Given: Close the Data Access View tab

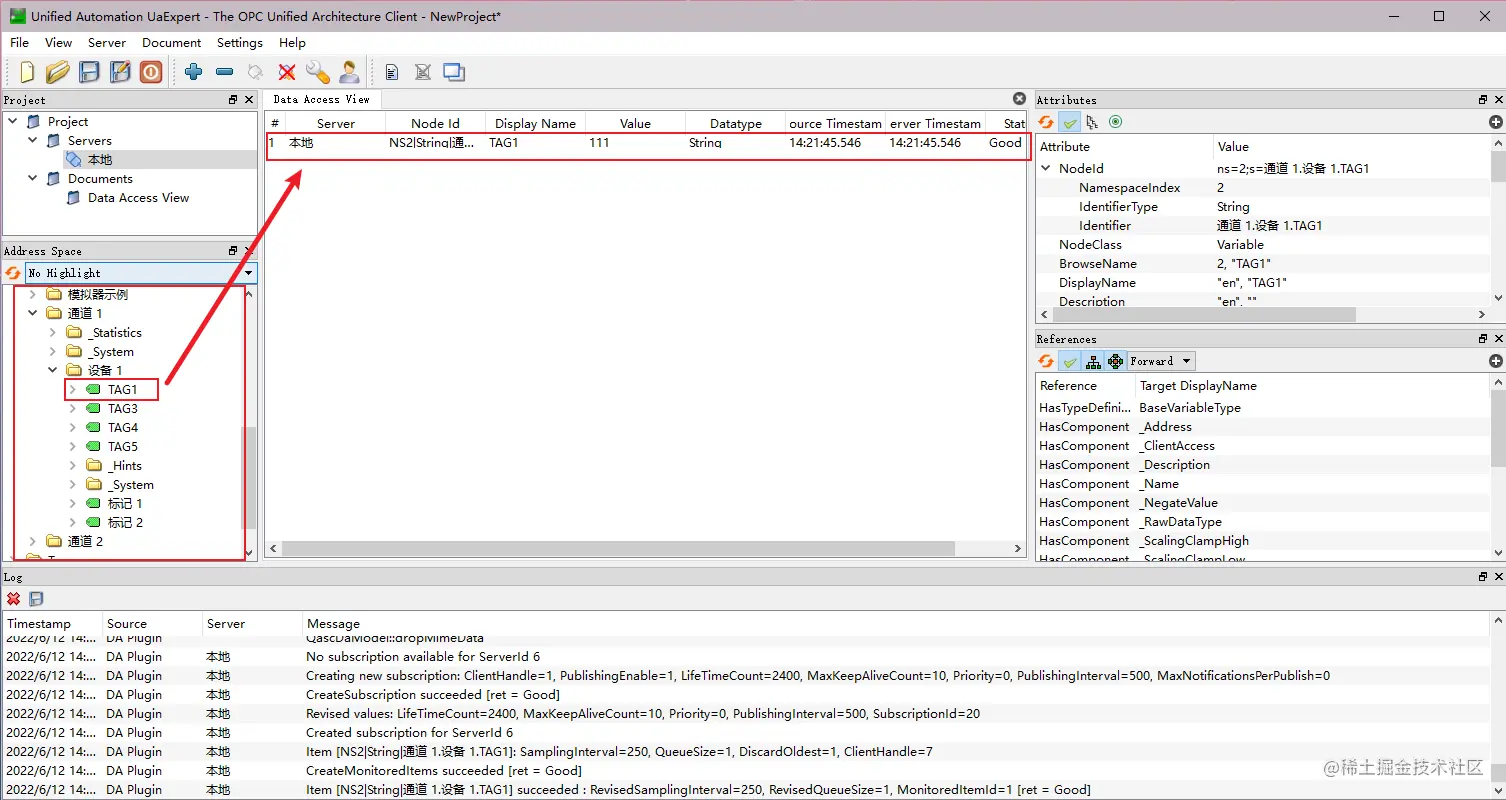Looking at the screenshot, I should click(x=1019, y=99).
